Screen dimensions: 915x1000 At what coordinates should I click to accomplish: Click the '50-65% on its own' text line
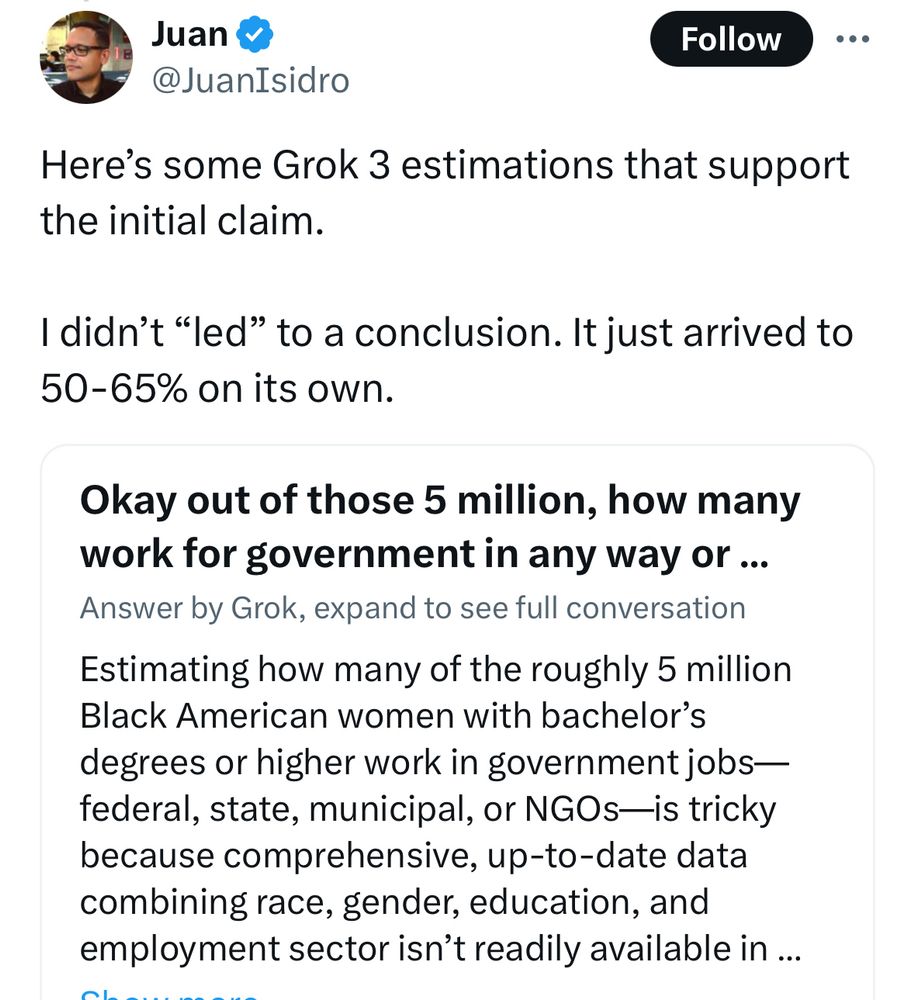coord(217,388)
